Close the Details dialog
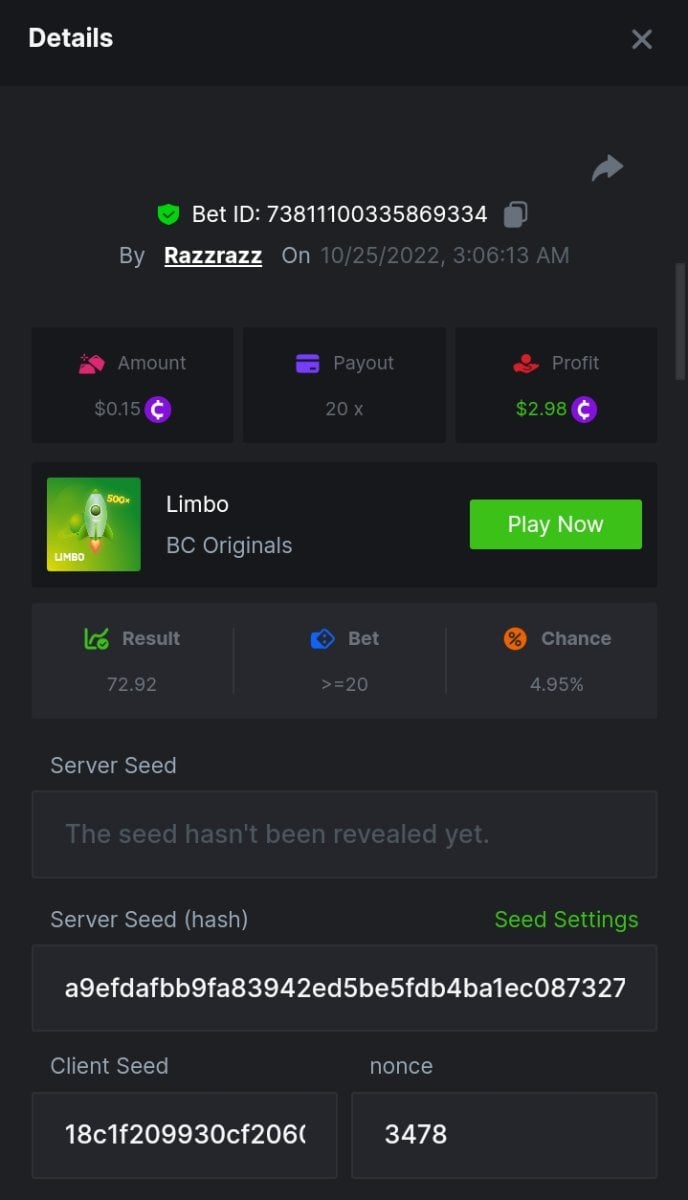 [x=642, y=39]
